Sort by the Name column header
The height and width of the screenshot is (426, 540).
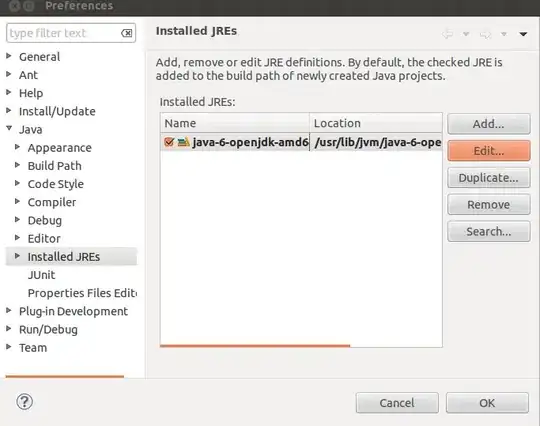235,123
